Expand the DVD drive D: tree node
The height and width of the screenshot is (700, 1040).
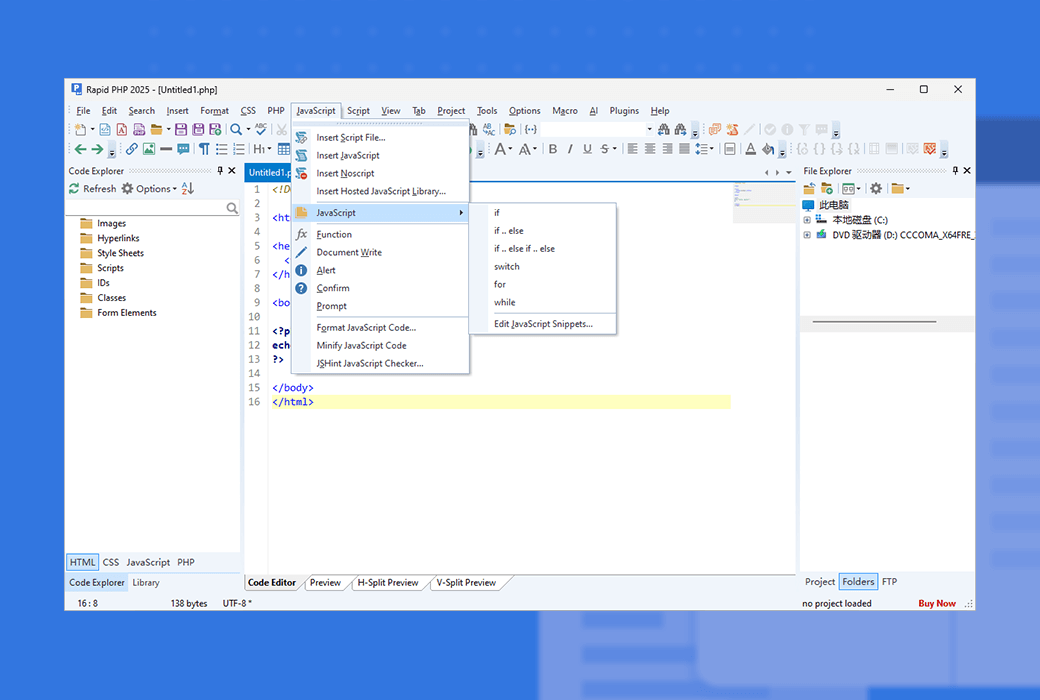point(807,235)
